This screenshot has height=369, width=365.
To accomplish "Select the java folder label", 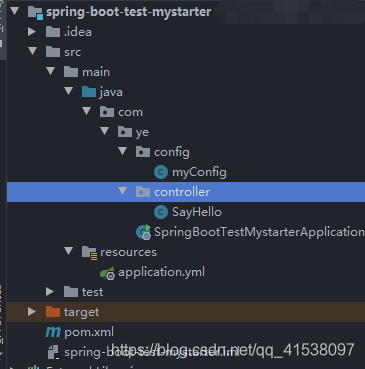I will click(111, 92).
